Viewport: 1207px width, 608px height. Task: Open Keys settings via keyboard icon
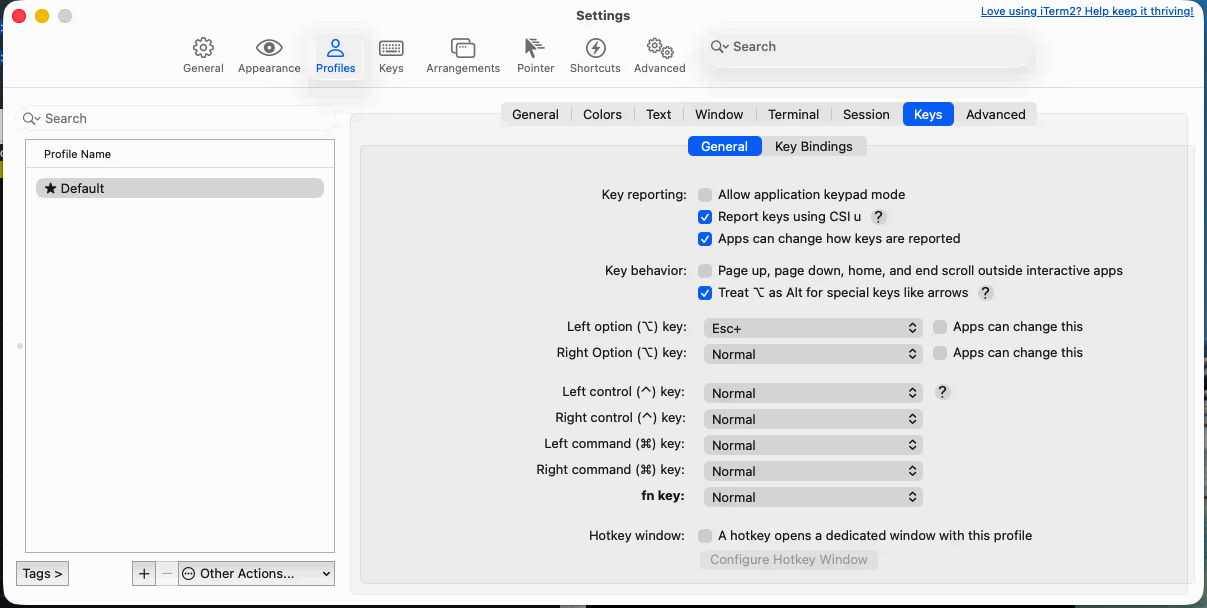pyautogui.click(x=390, y=47)
